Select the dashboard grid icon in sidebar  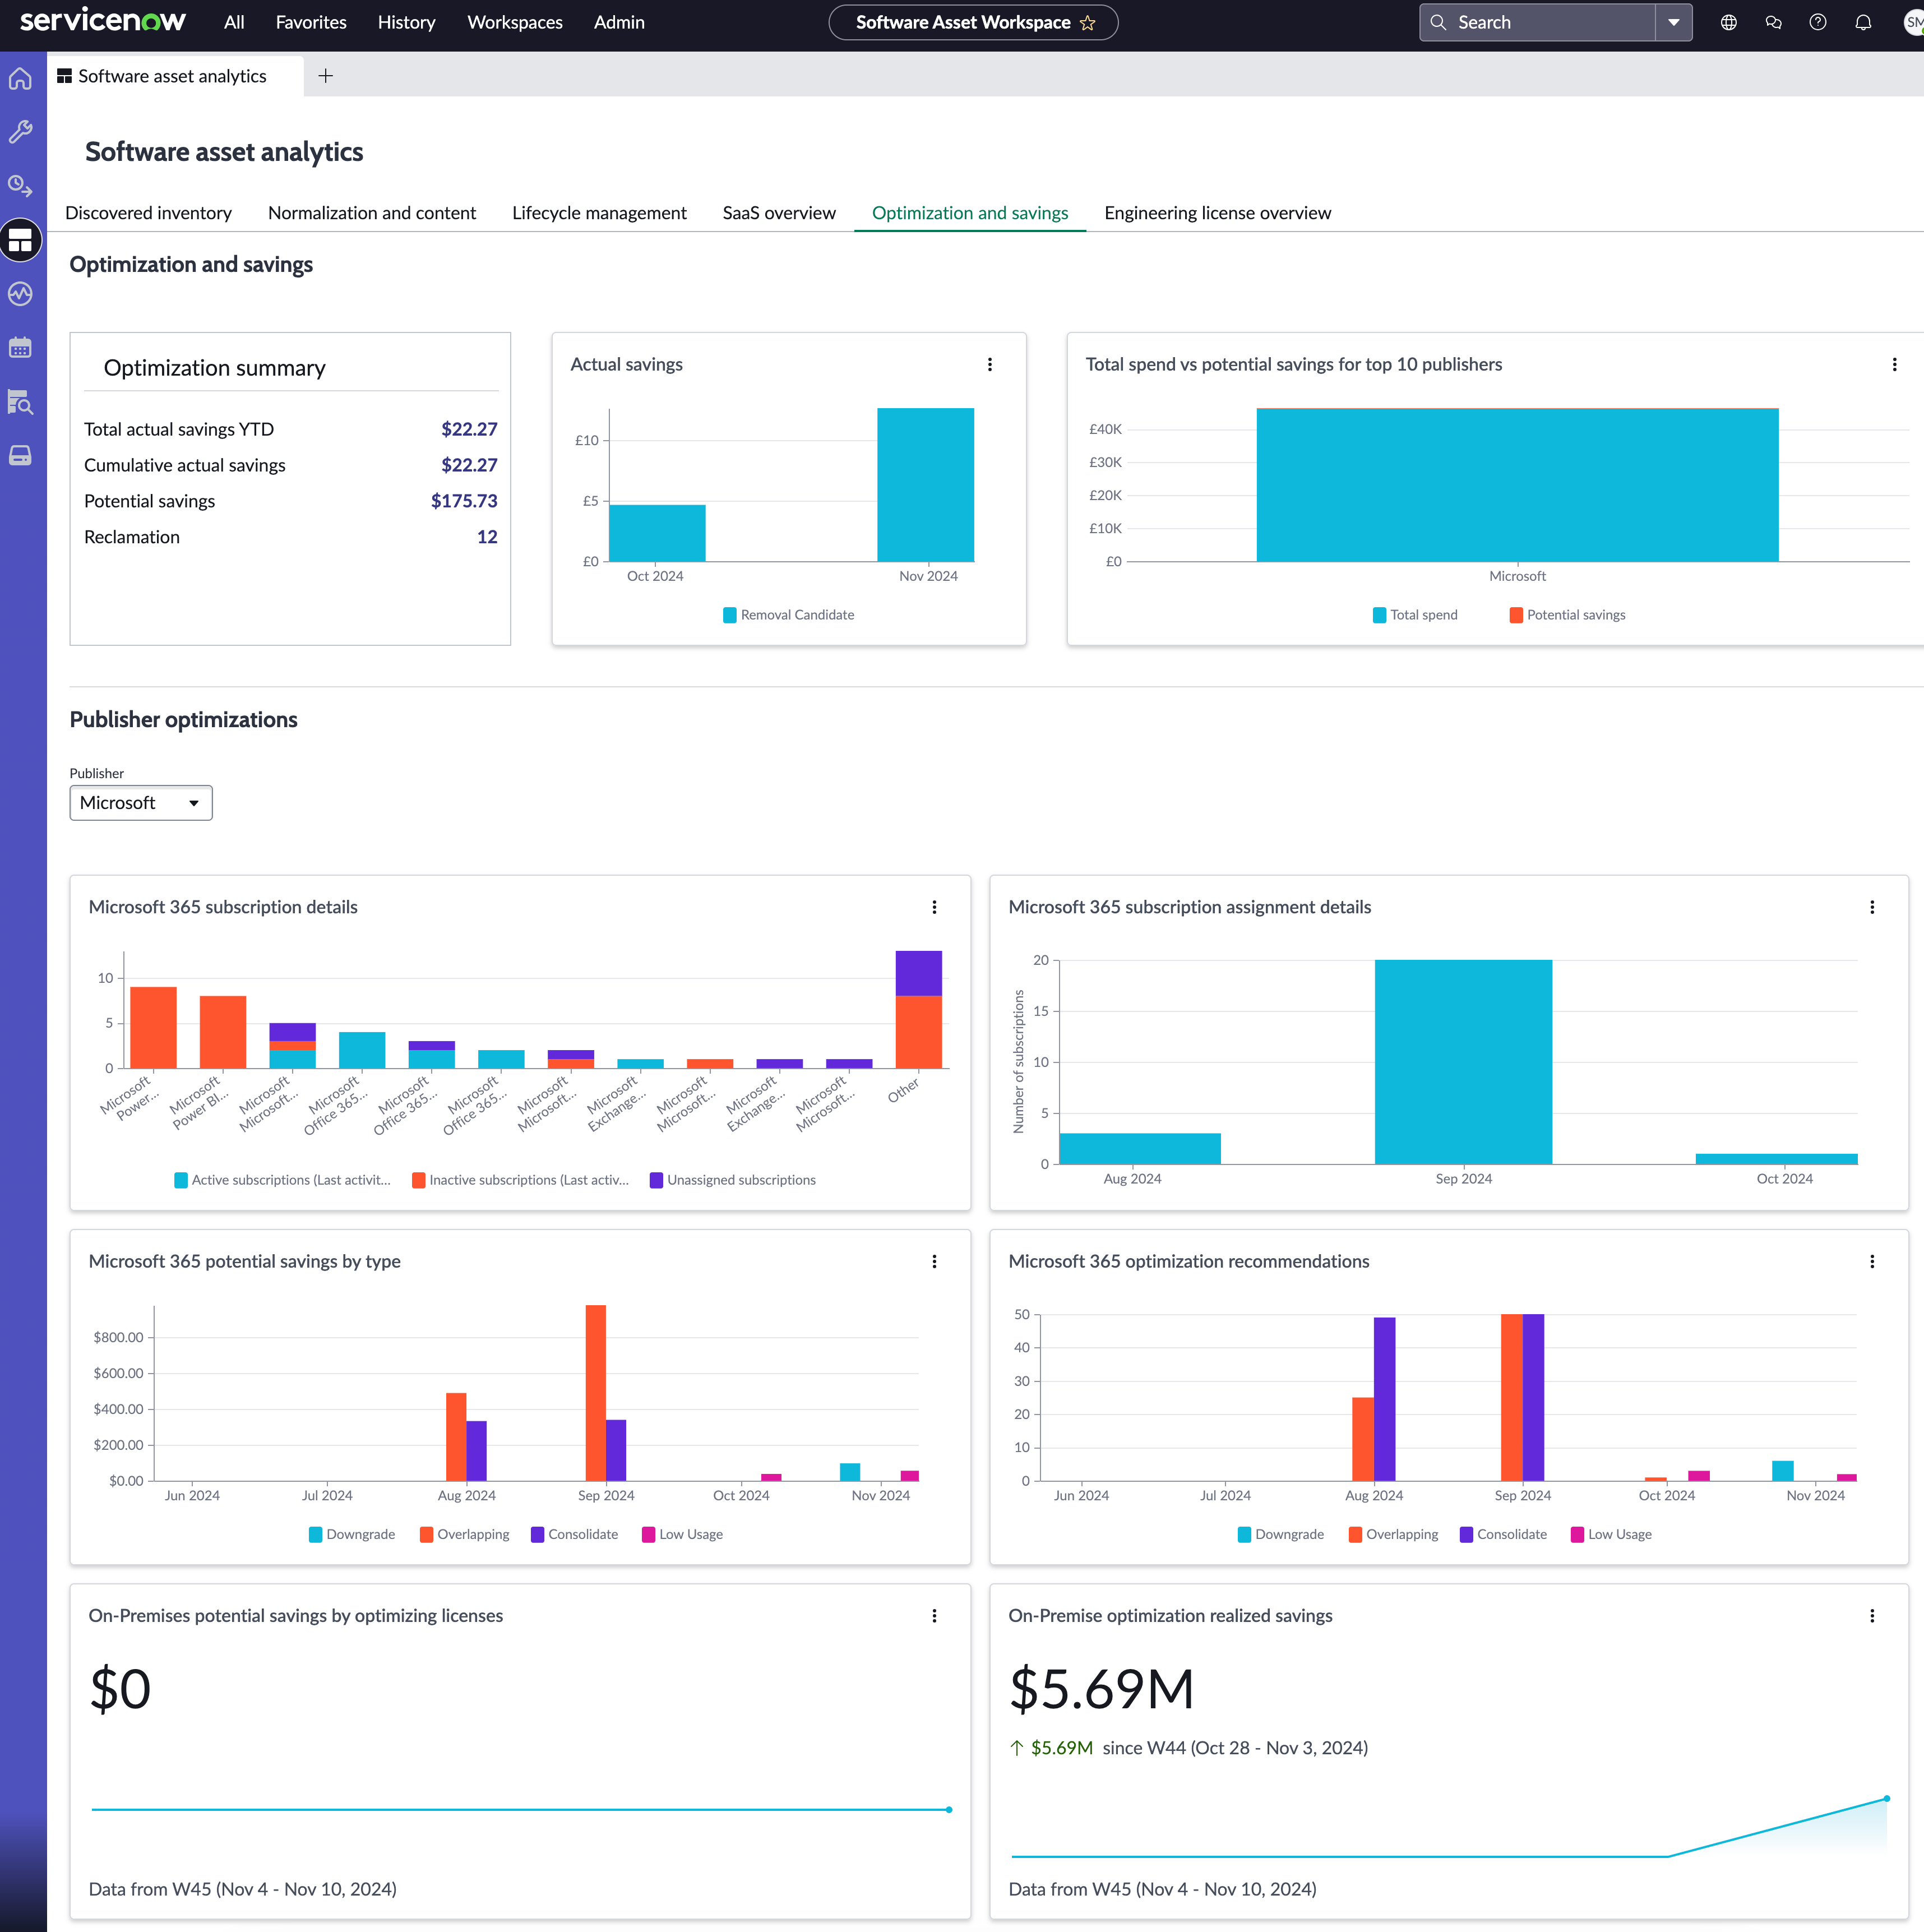point(21,240)
